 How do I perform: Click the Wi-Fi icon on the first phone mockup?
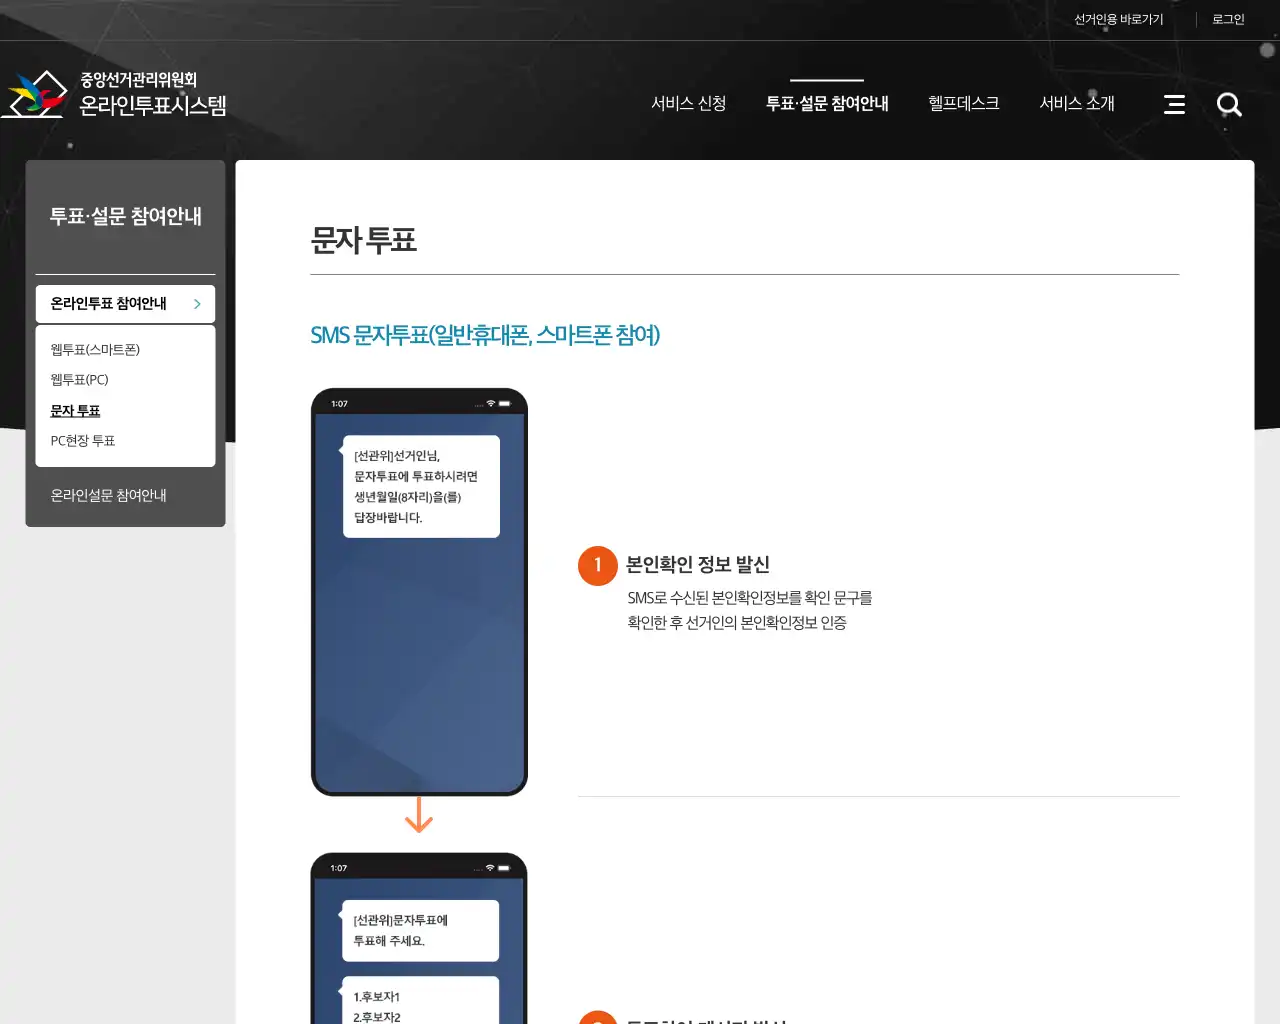pyautogui.click(x=489, y=401)
